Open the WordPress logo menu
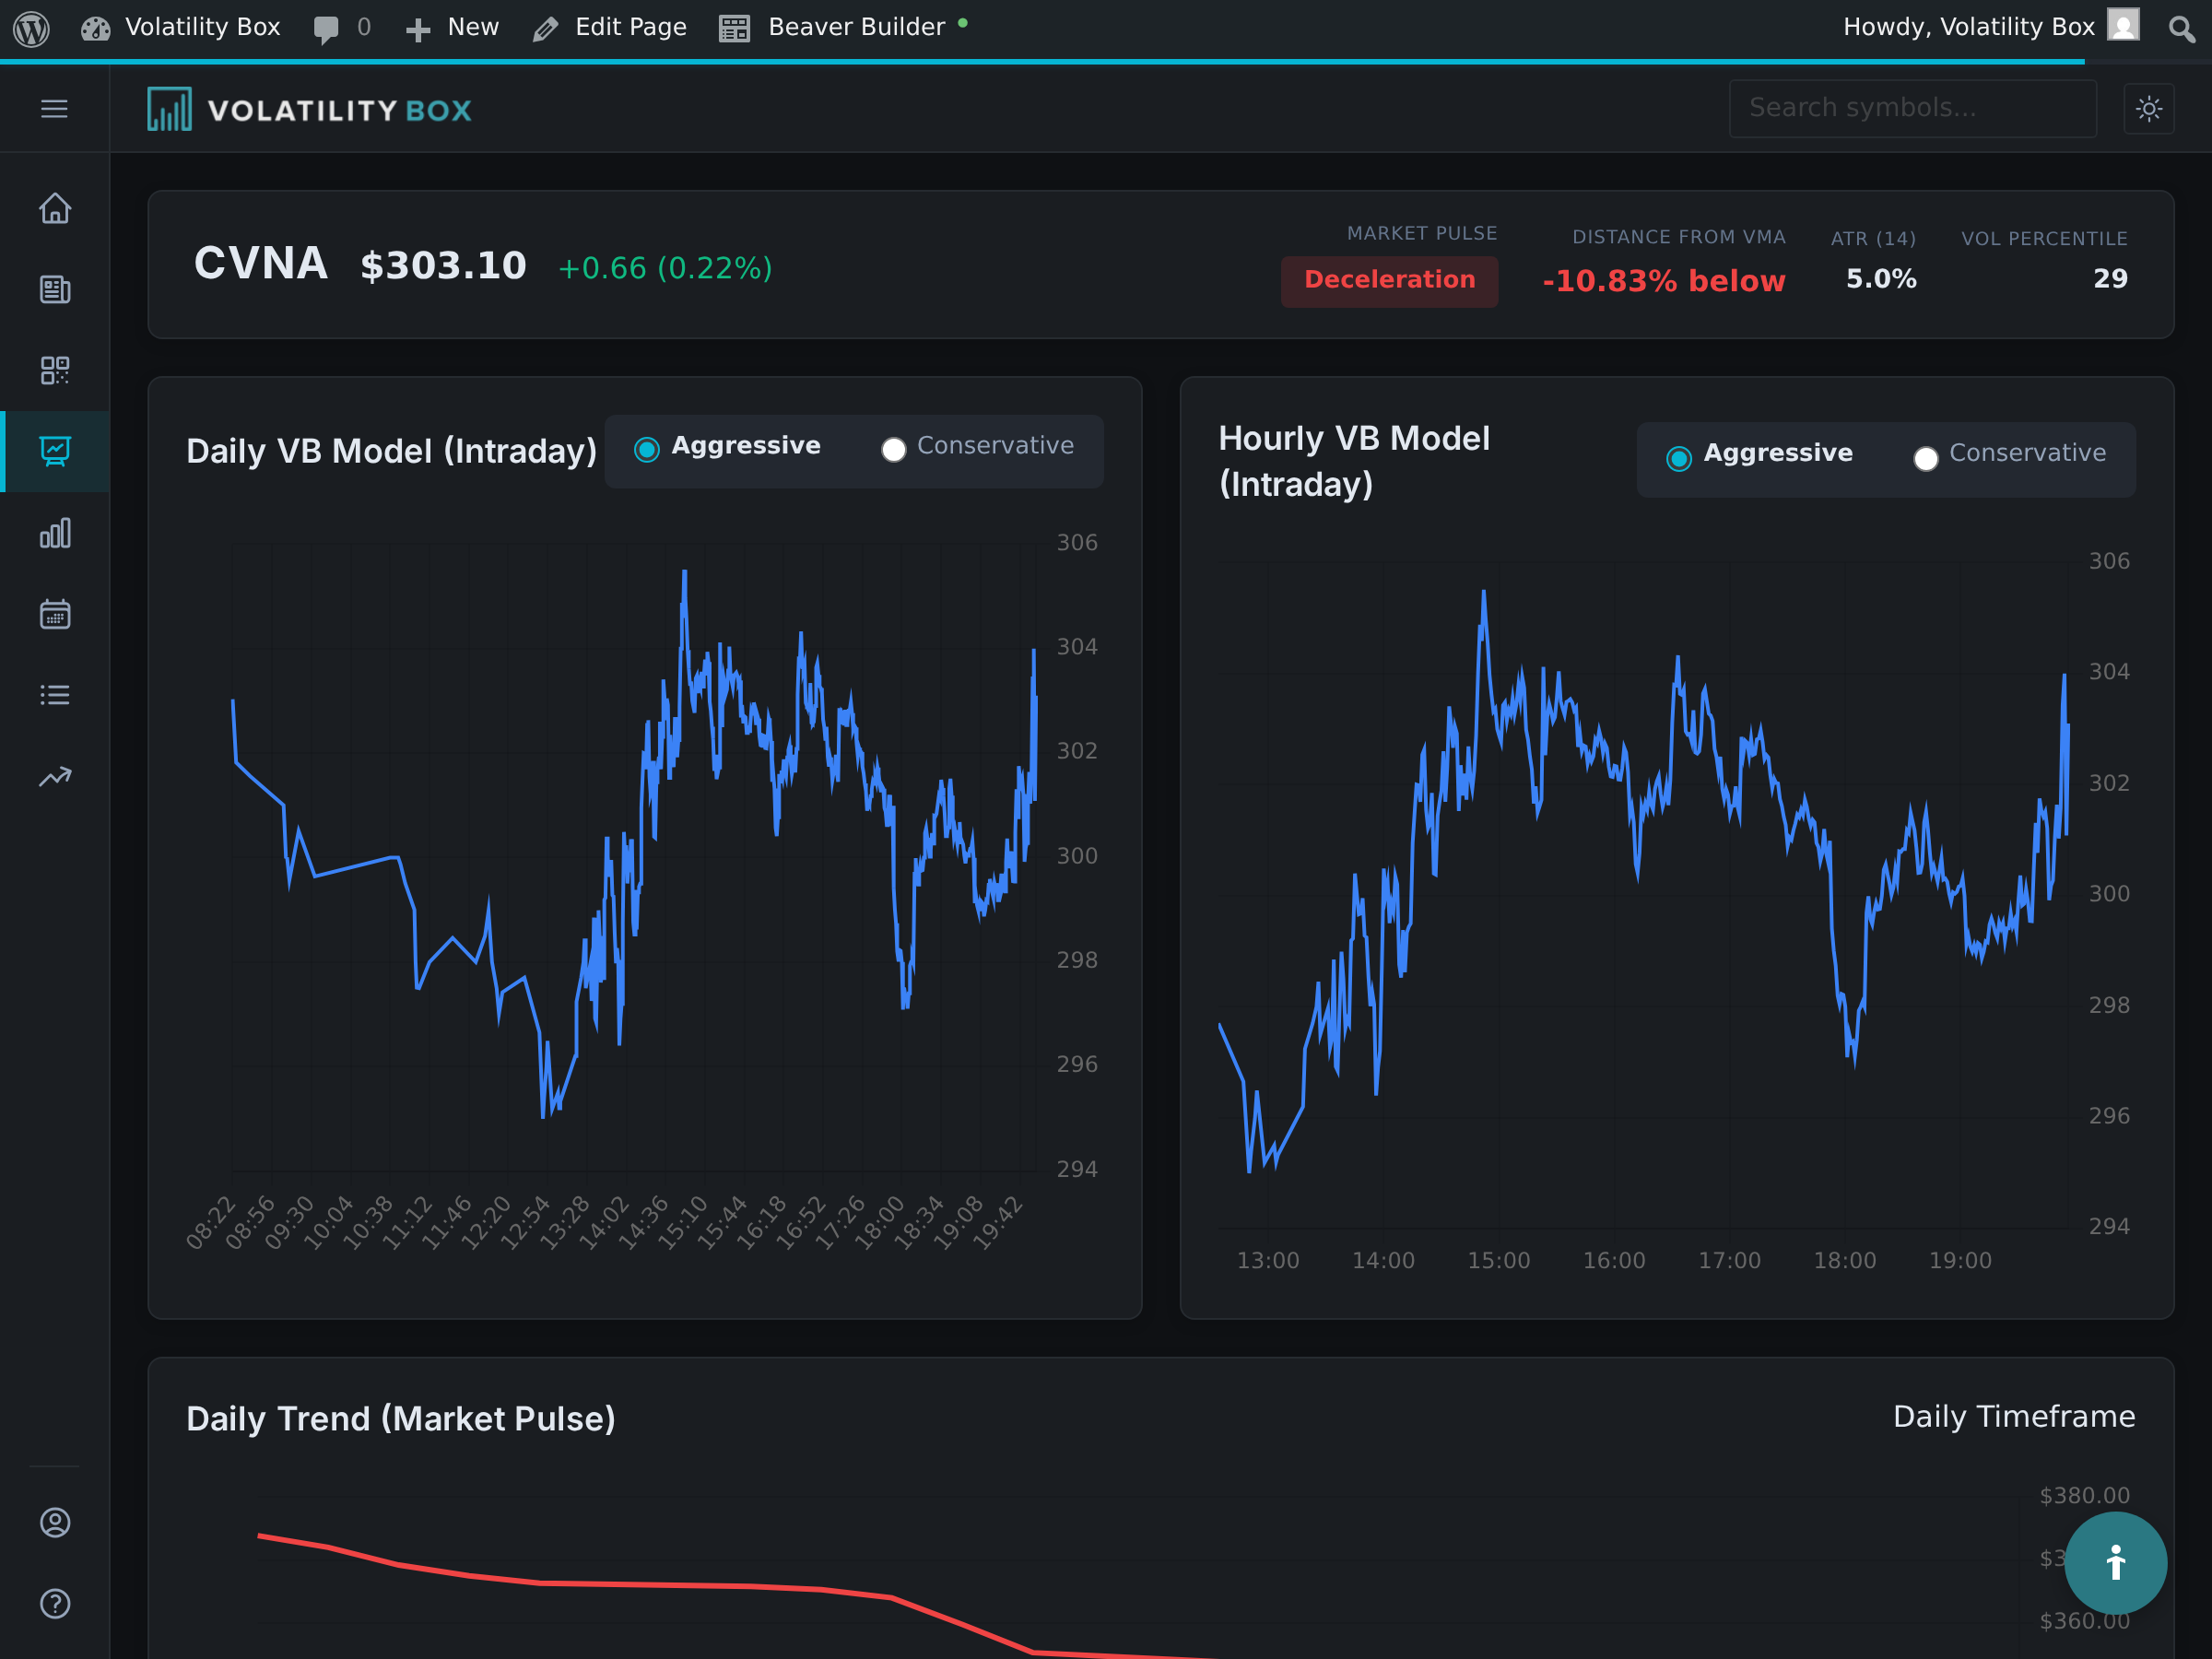The height and width of the screenshot is (1659, 2212). click(31, 28)
